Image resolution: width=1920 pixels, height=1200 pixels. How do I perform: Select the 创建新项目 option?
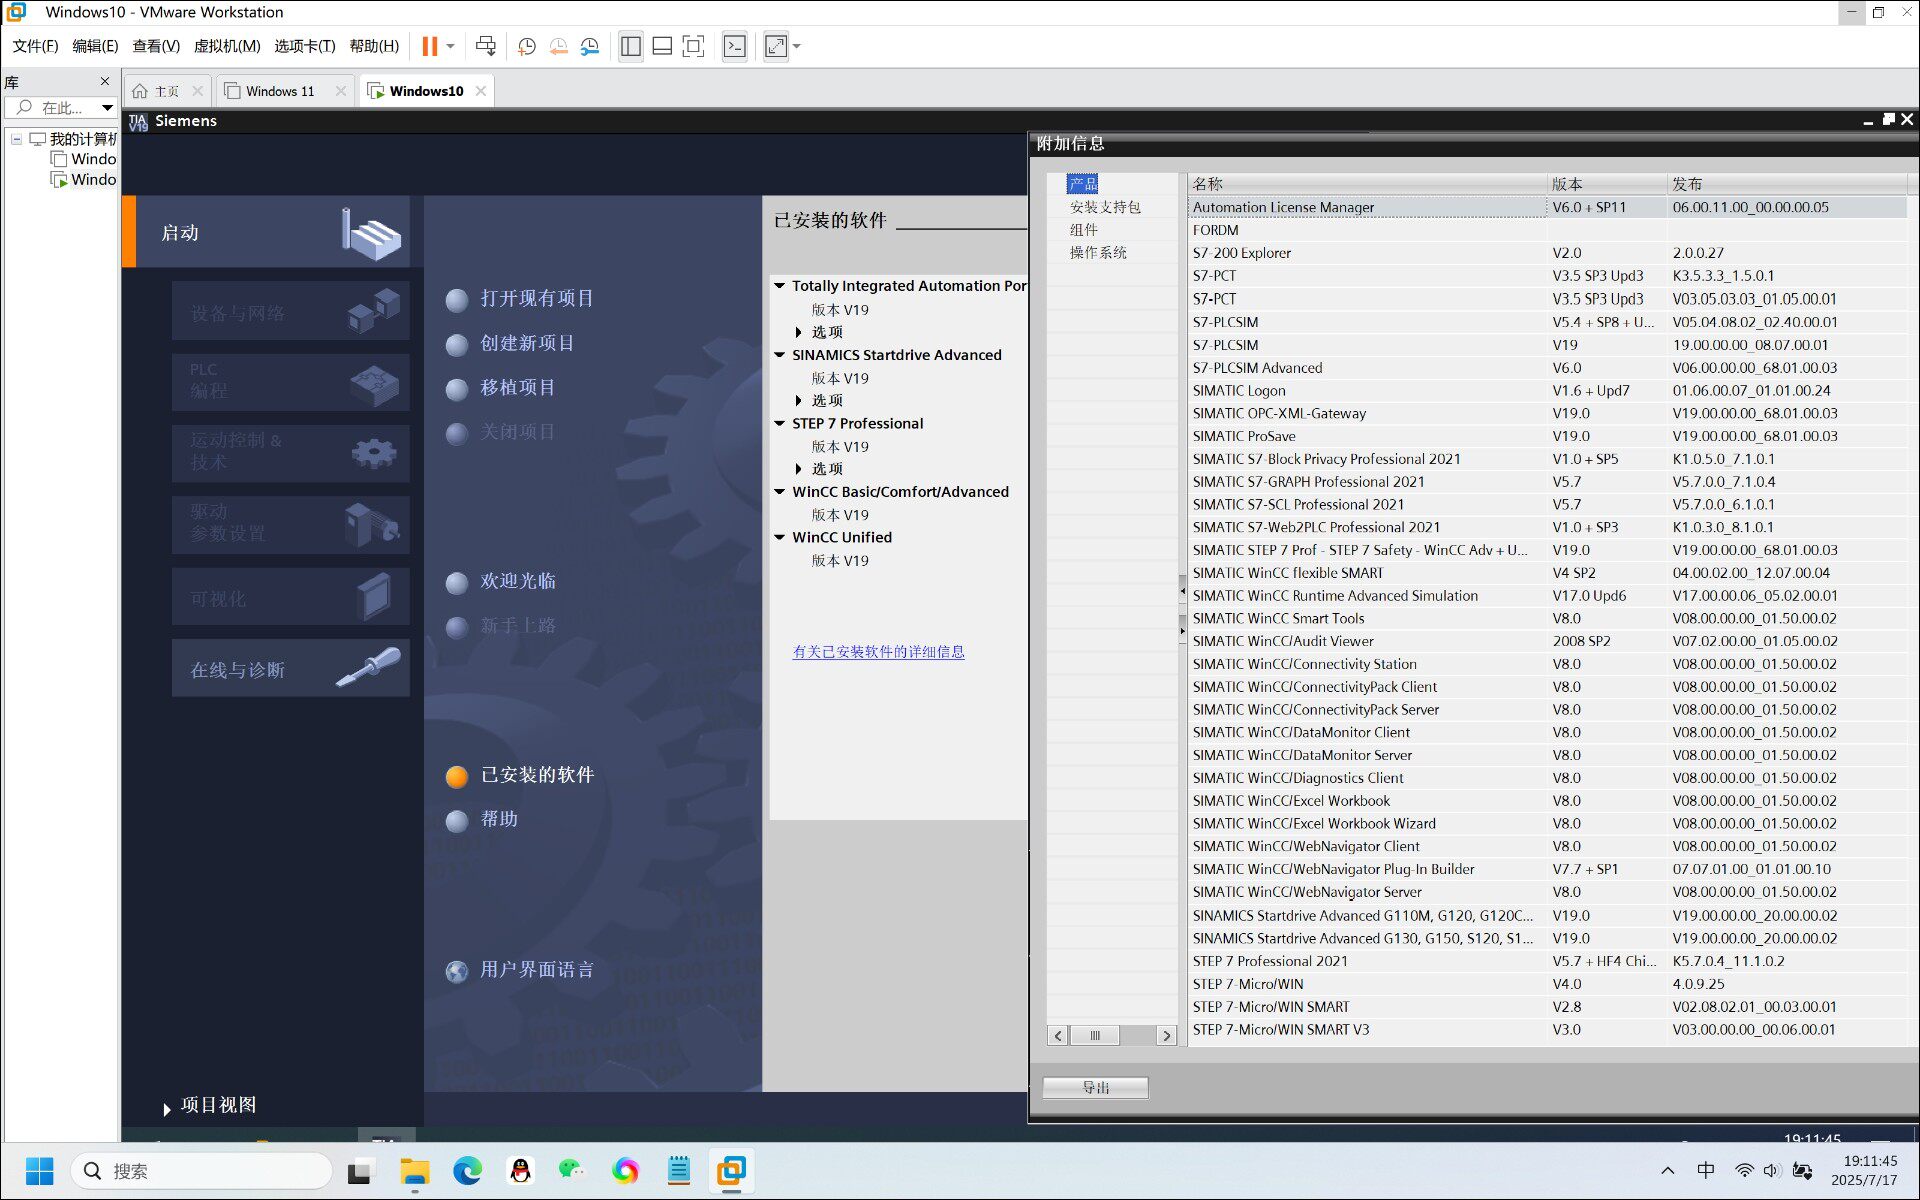point(511,343)
